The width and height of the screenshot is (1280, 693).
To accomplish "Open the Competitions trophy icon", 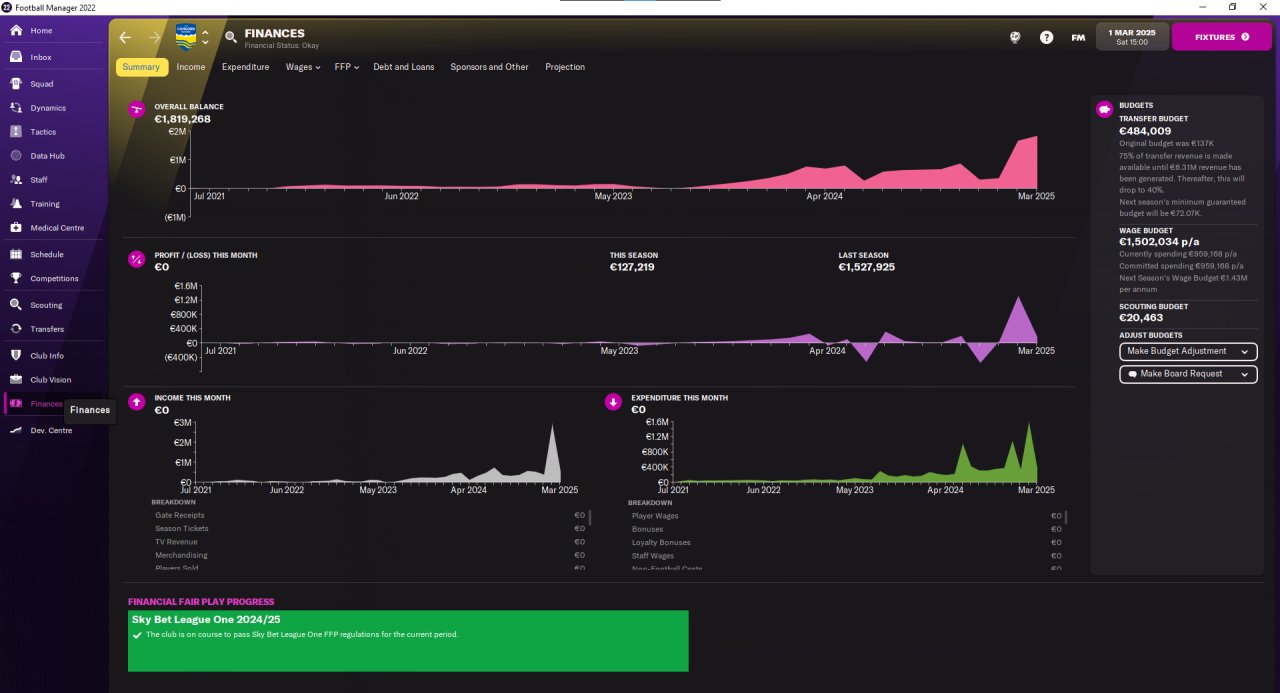I will (x=16, y=279).
